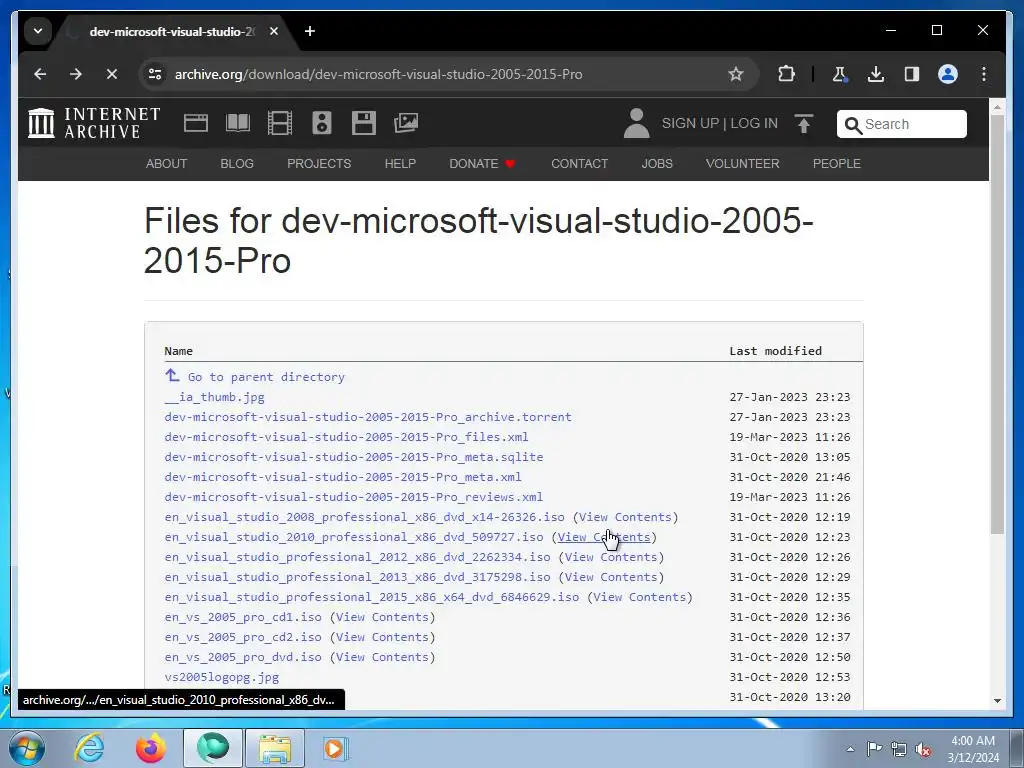1024x768 pixels.
Task: Open the tab search dropdown
Action: coord(38,31)
